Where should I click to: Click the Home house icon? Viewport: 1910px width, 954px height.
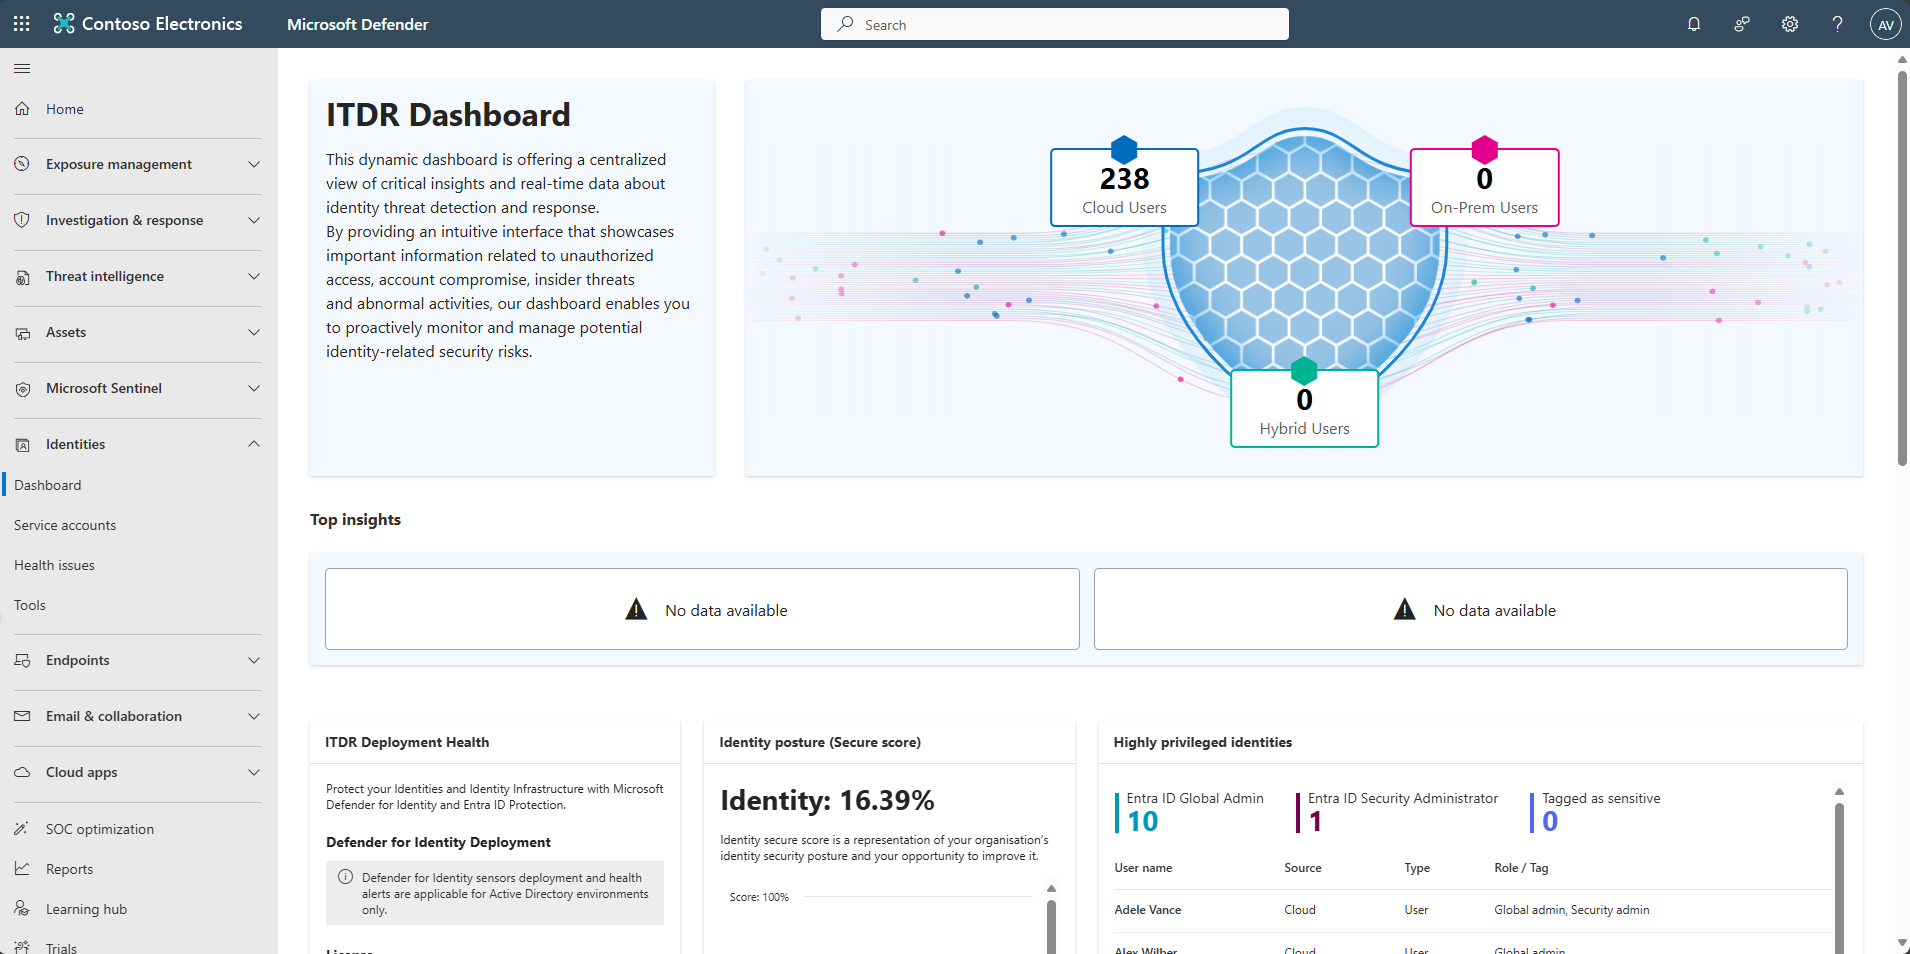coord(22,109)
